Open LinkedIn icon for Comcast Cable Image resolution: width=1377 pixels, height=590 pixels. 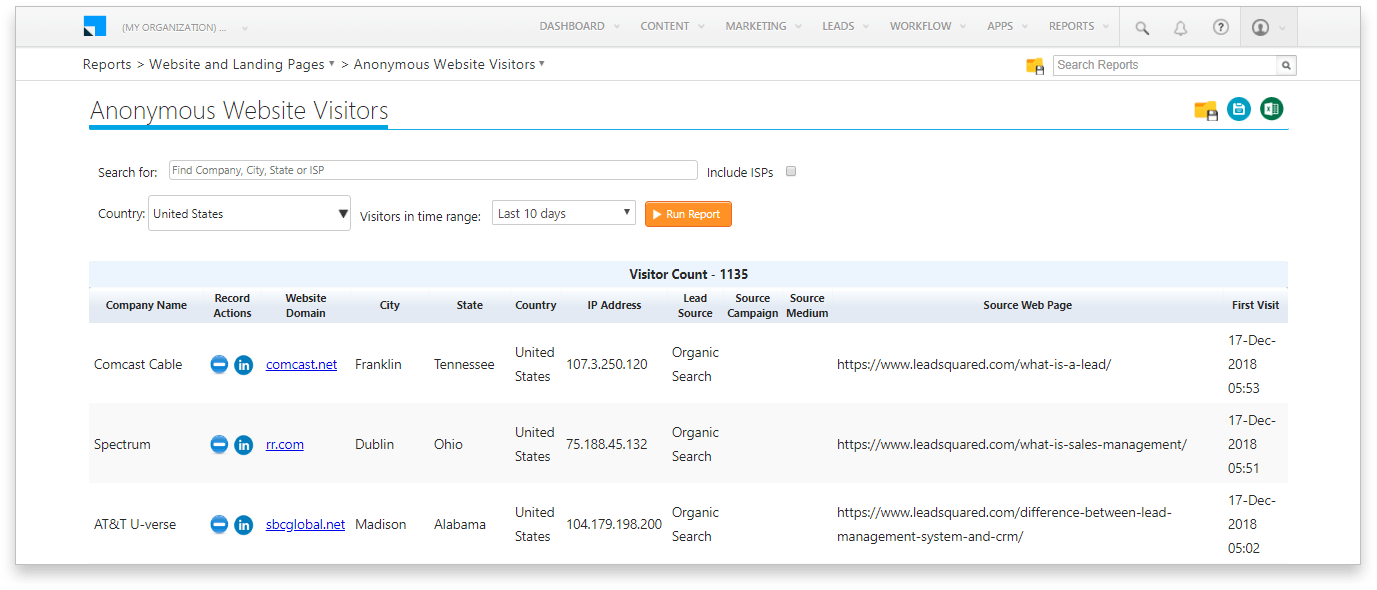pyautogui.click(x=243, y=365)
